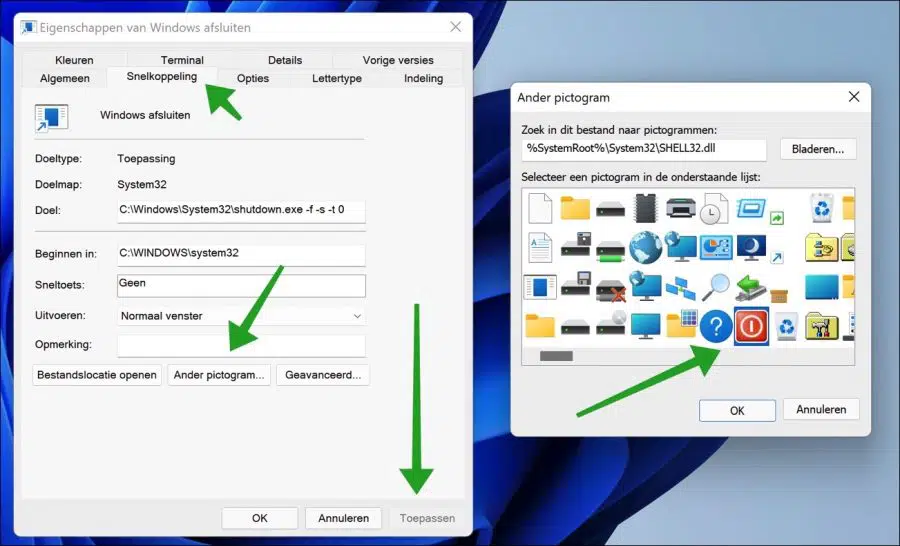Choose the window with blue page icon
Viewport: 900px width, 546px height.
[540, 287]
